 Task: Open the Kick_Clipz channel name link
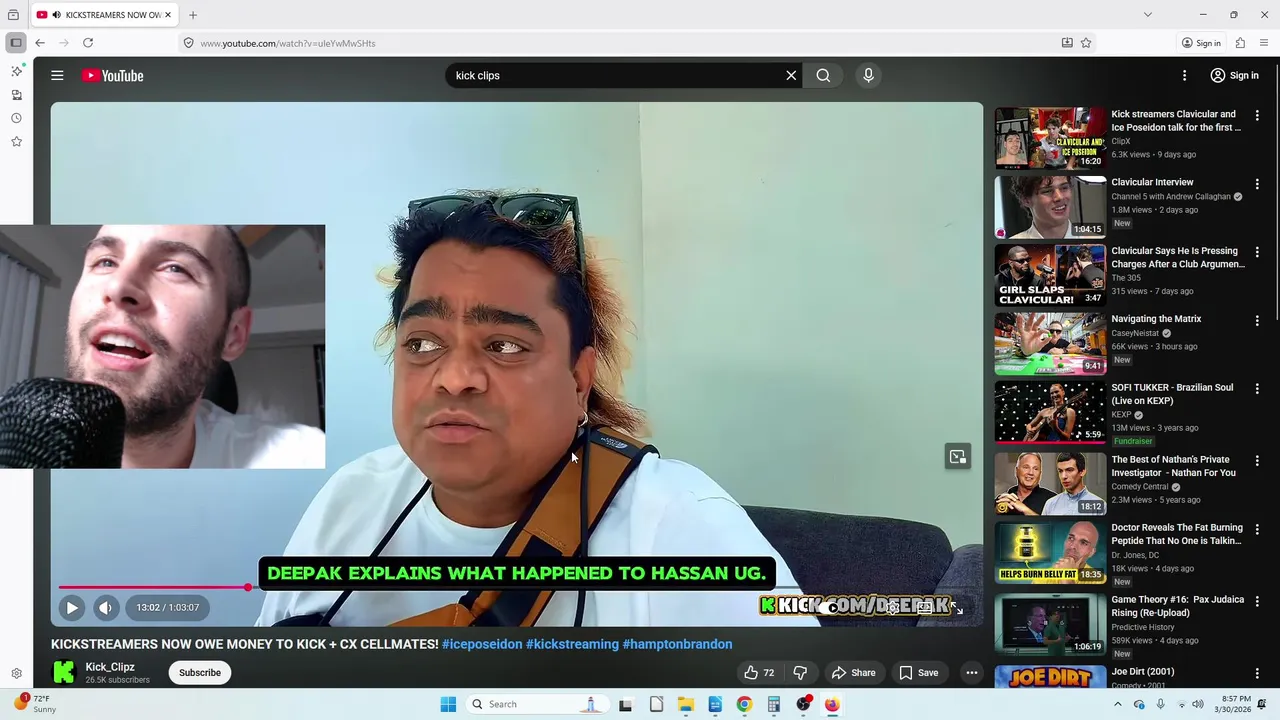click(110, 667)
